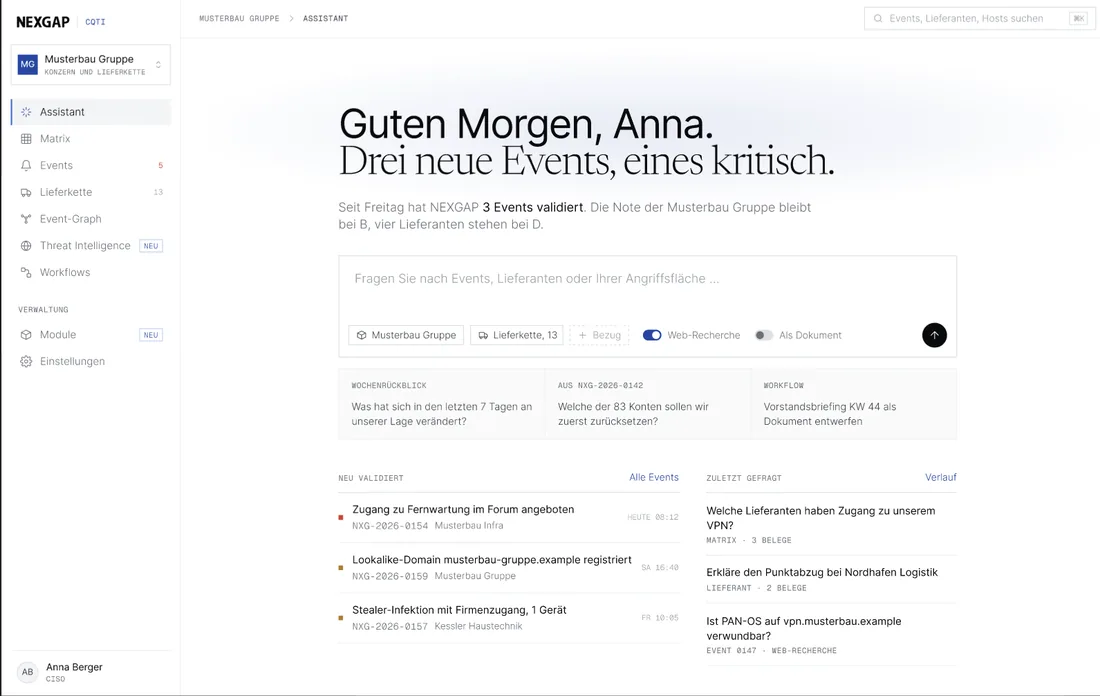This screenshot has width=1100, height=696.
Task: Click the Events bell icon
Action: click(26, 166)
